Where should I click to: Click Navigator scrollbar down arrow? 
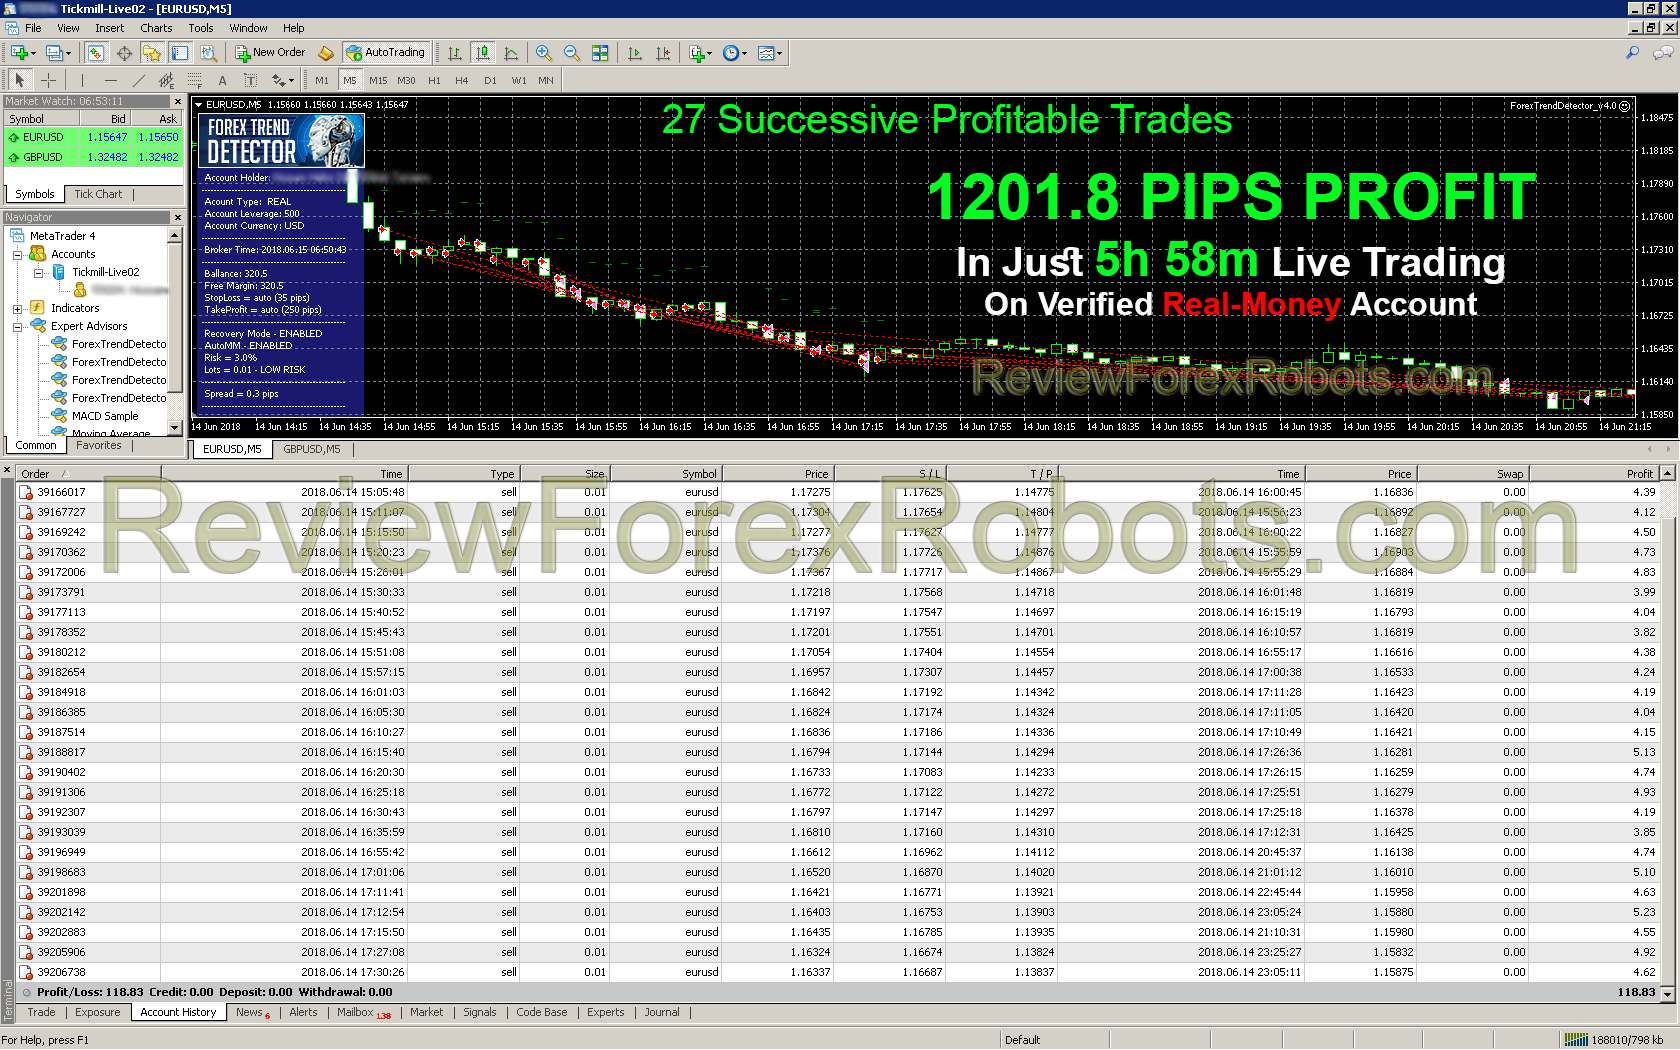click(x=175, y=428)
